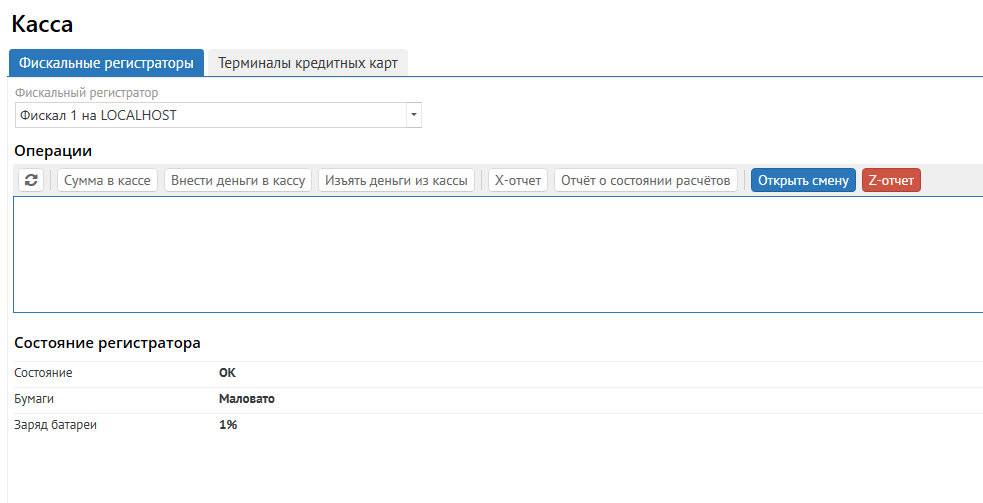Expand the fiscal registrar dropdown arrow
This screenshot has height=503, width=983.
click(x=413, y=115)
